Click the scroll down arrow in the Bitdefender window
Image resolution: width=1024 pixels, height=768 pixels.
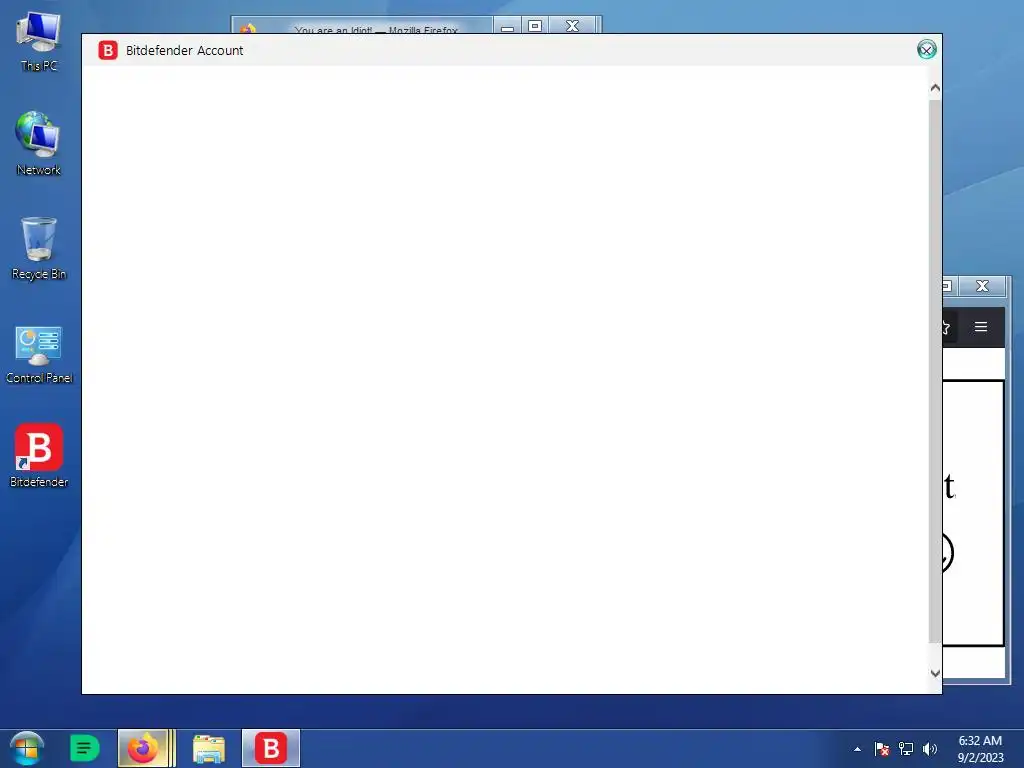tap(935, 673)
